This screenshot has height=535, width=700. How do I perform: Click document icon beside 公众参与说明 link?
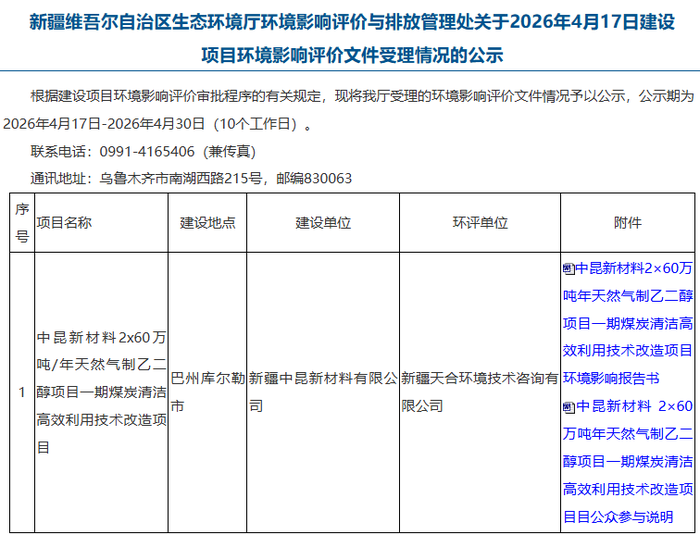pyautogui.click(x=568, y=407)
